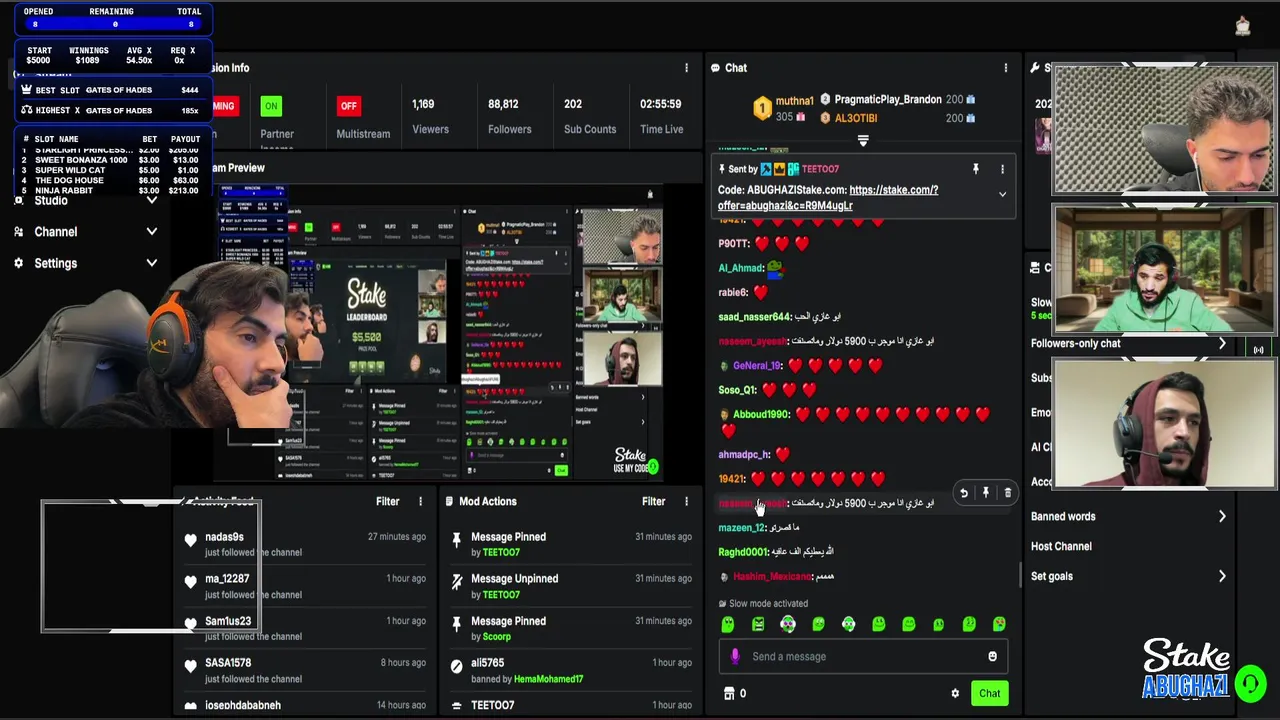This screenshot has width=1280, height=720.
Task: Insert the fourth green quick emote
Action: click(x=818, y=624)
